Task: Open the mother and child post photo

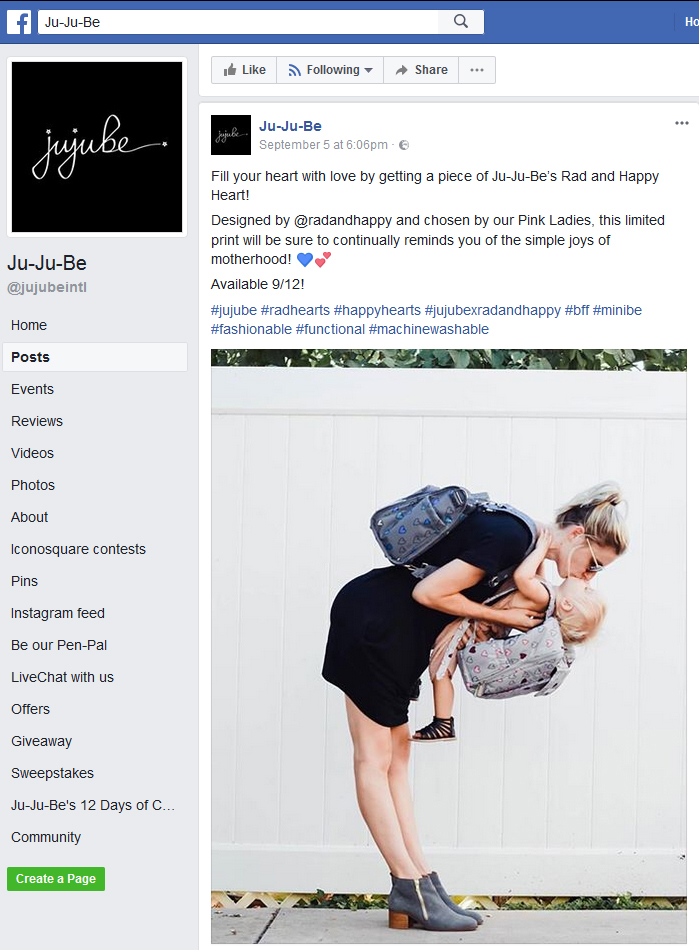Action: pyautogui.click(x=449, y=646)
